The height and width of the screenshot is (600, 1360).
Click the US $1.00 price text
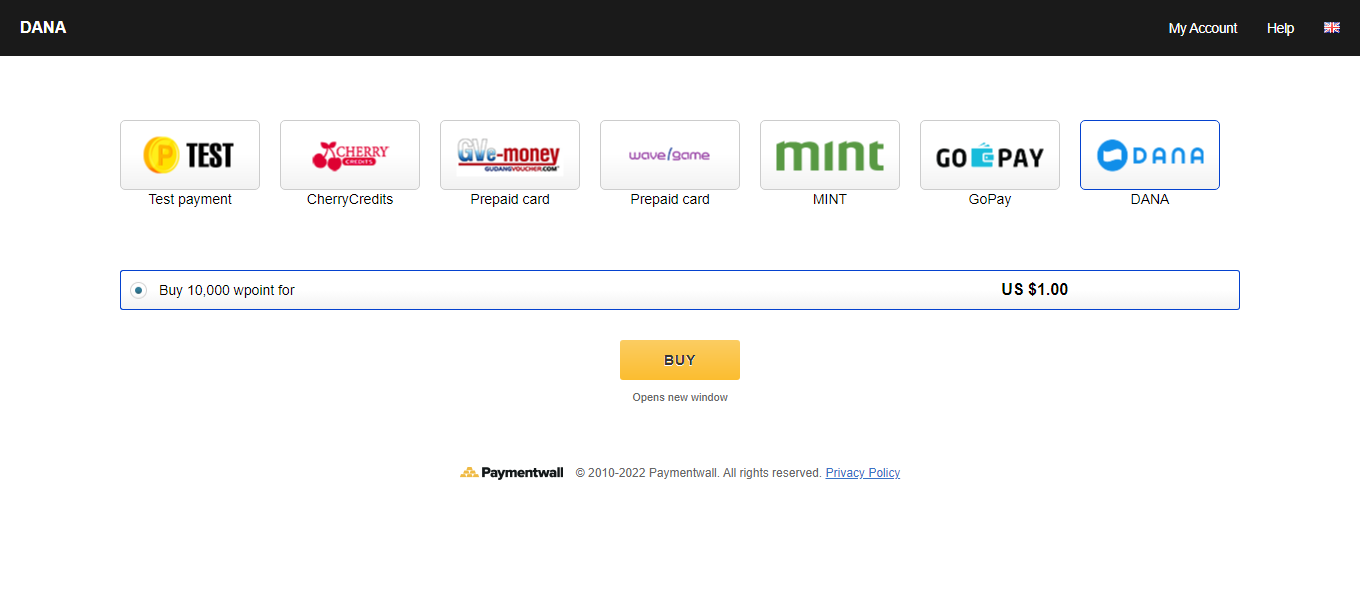point(1034,290)
